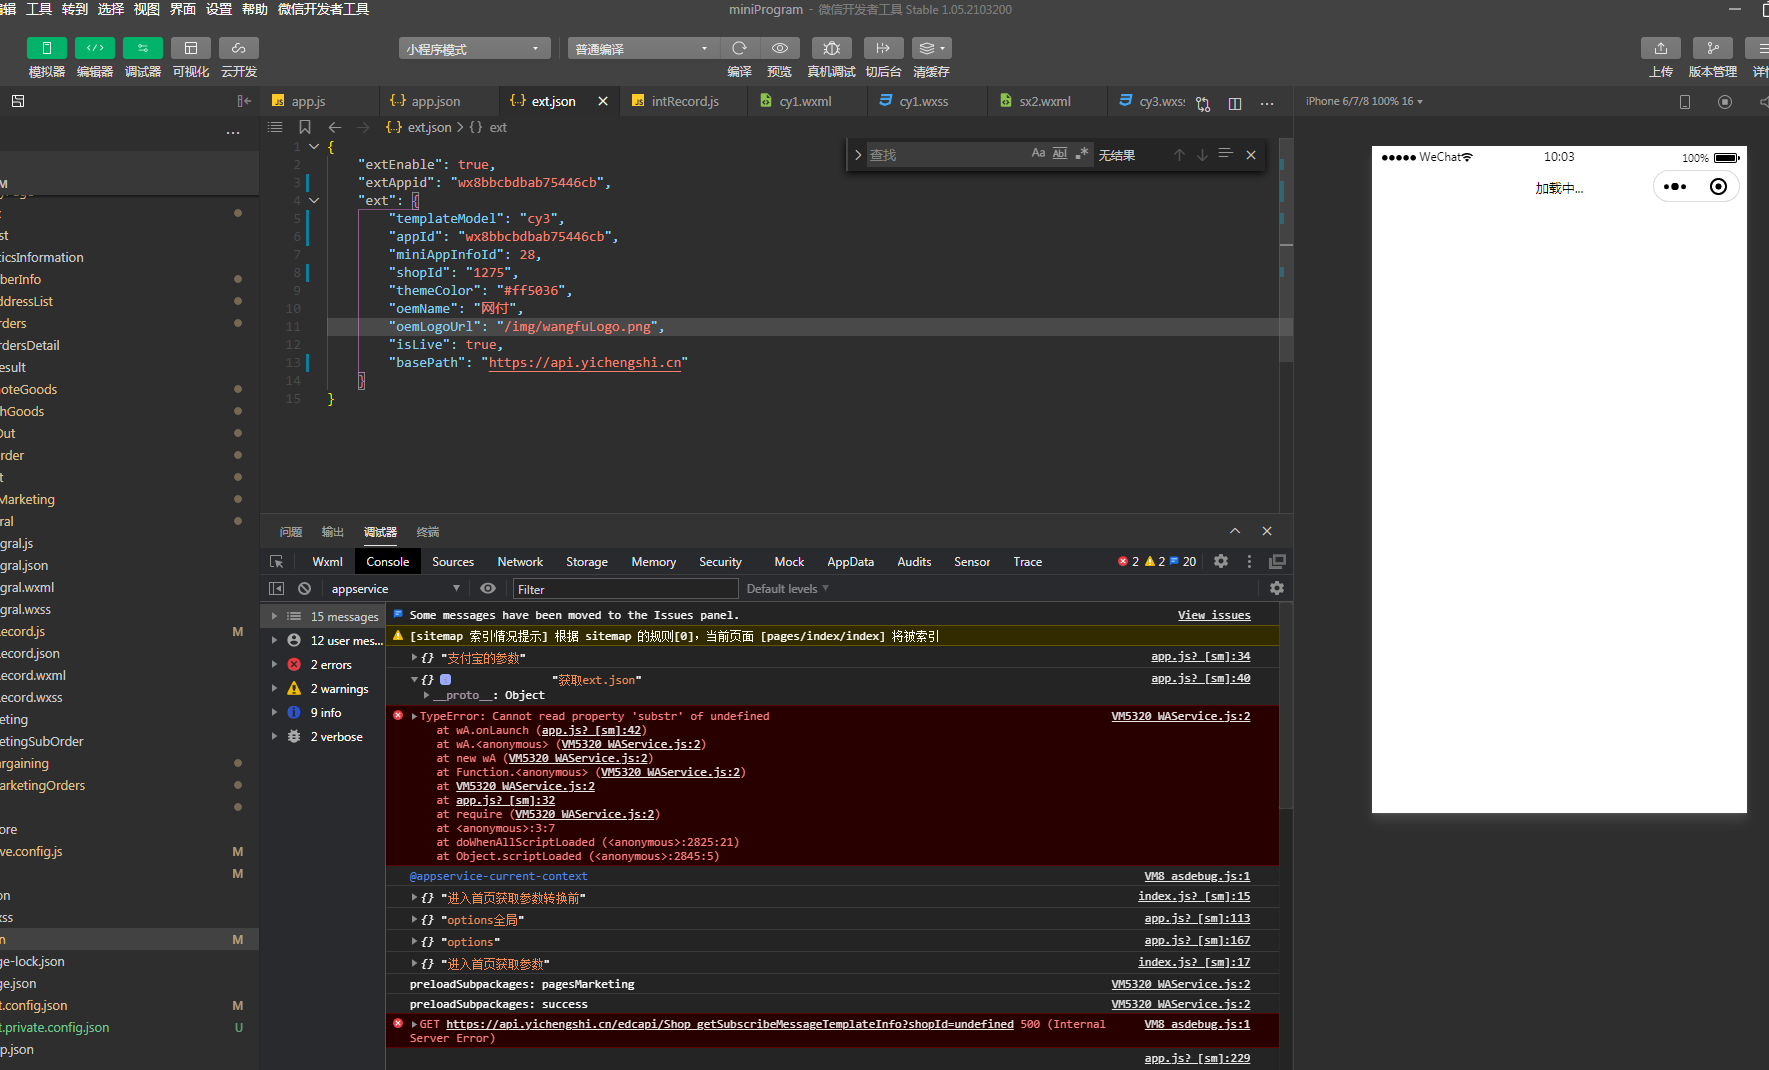Screen dimensions: 1769x1070
Task: Open real device debugging icon
Action: [x=831, y=48]
